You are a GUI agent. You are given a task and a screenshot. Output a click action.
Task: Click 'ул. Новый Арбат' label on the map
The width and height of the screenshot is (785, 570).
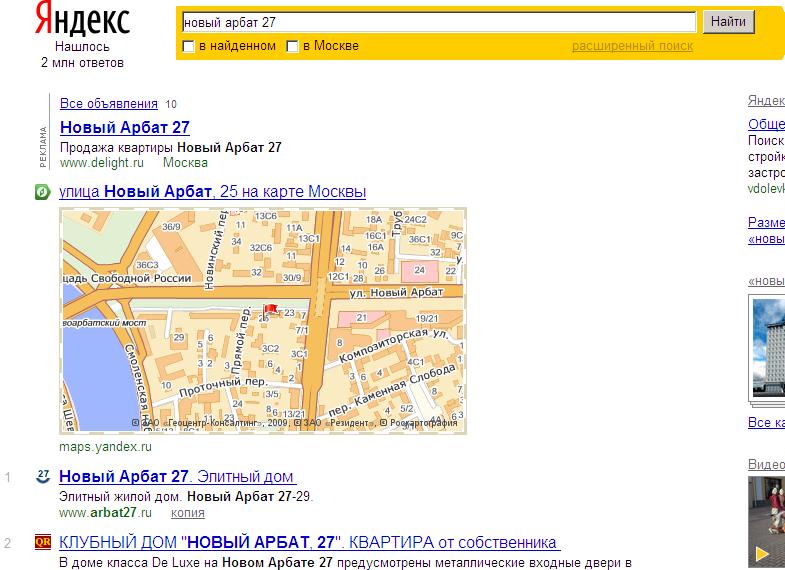tap(397, 292)
